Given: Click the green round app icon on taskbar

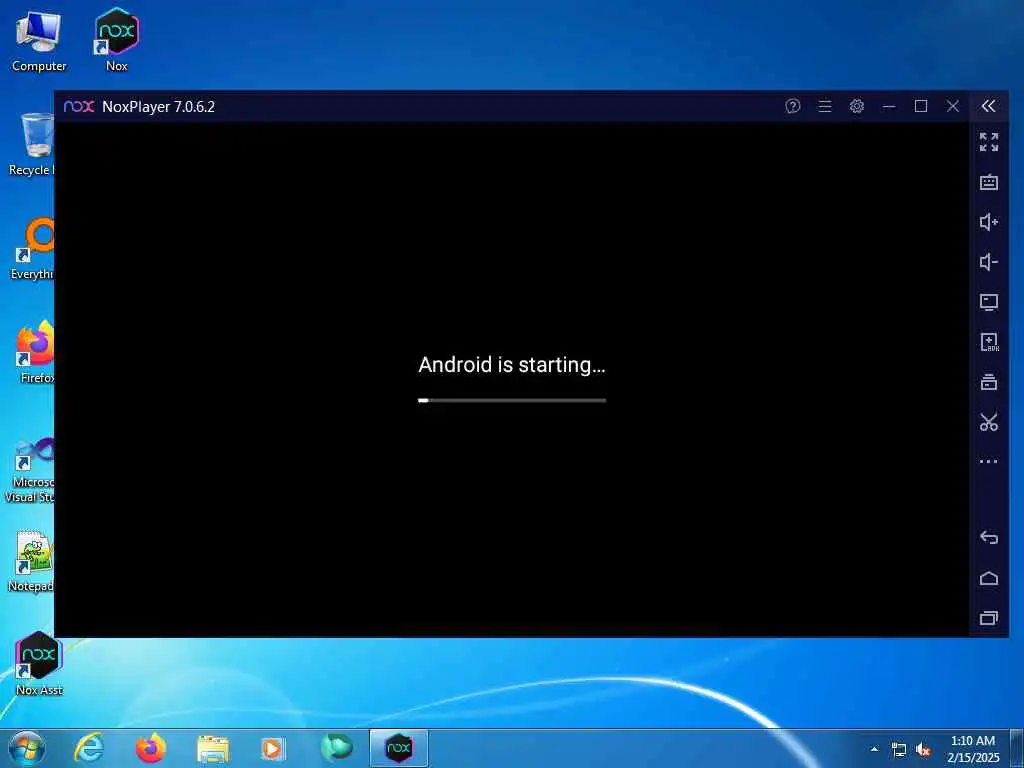Looking at the screenshot, I should [336, 748].
